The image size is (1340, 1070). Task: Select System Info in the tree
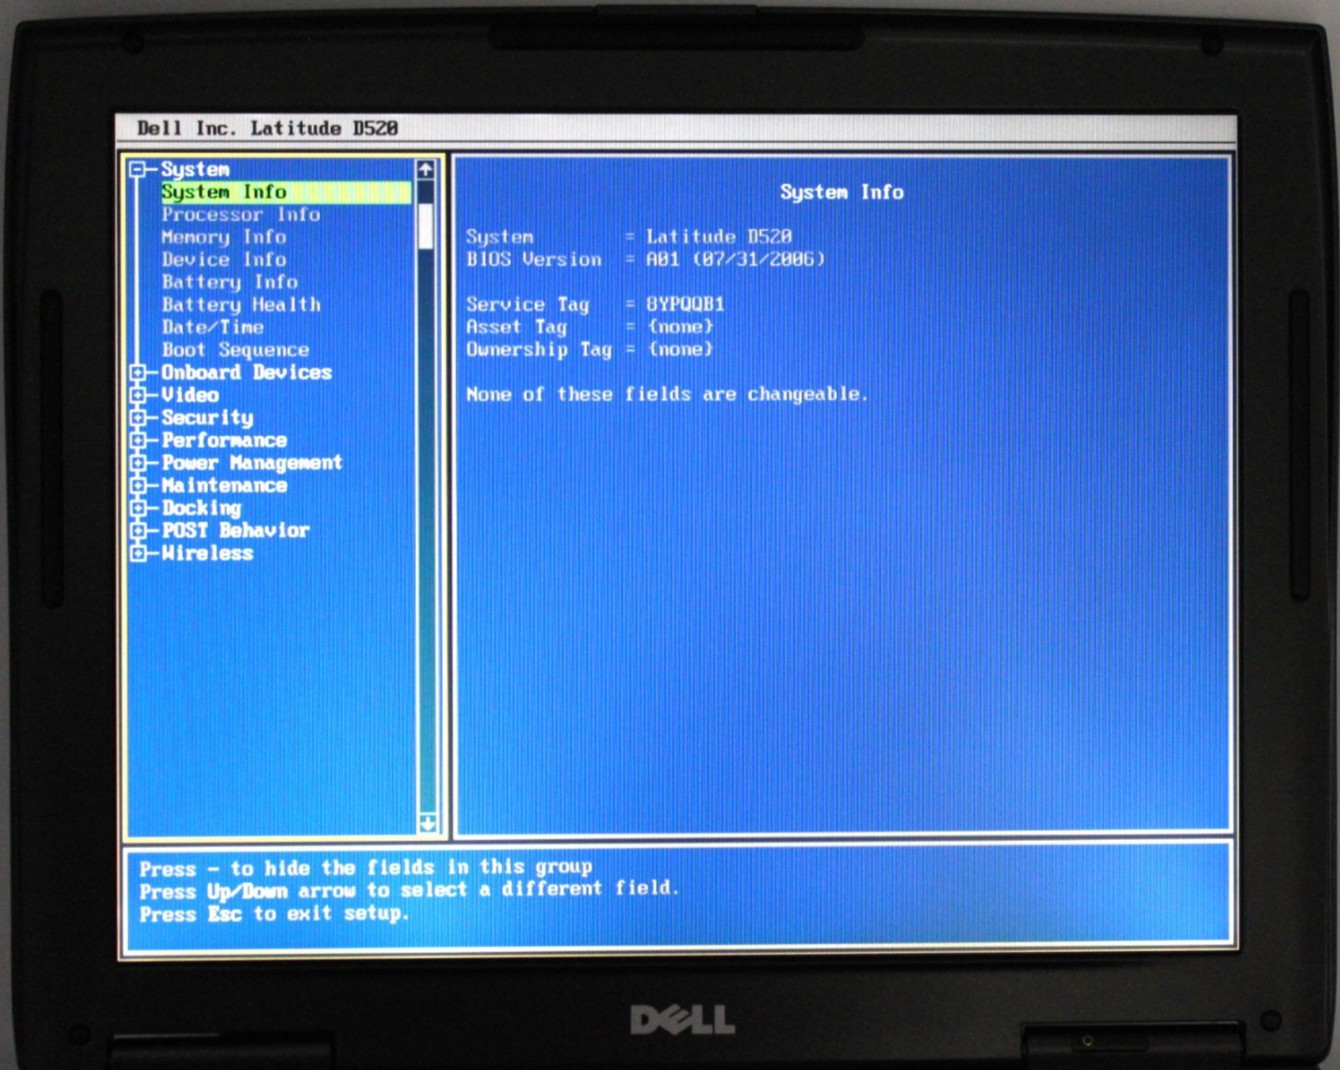tap(285, 191)
